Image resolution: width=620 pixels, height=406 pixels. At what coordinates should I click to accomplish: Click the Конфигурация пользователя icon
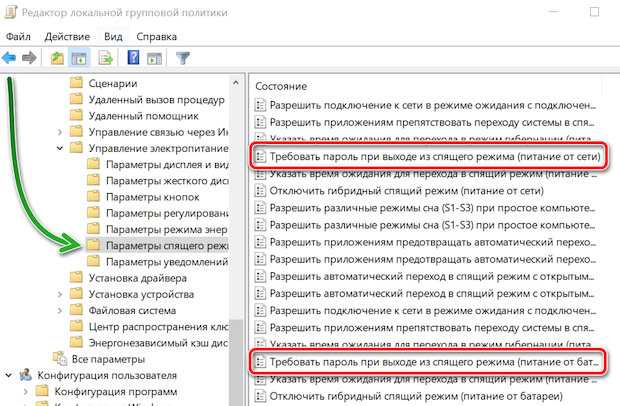(x=26, y=375)
